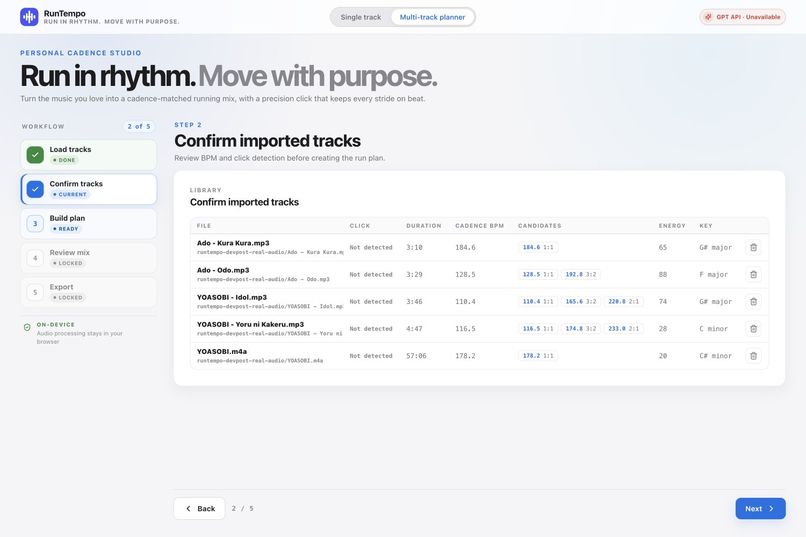Click the C minor key cell
806x537 pixels.
coord(713,328)
